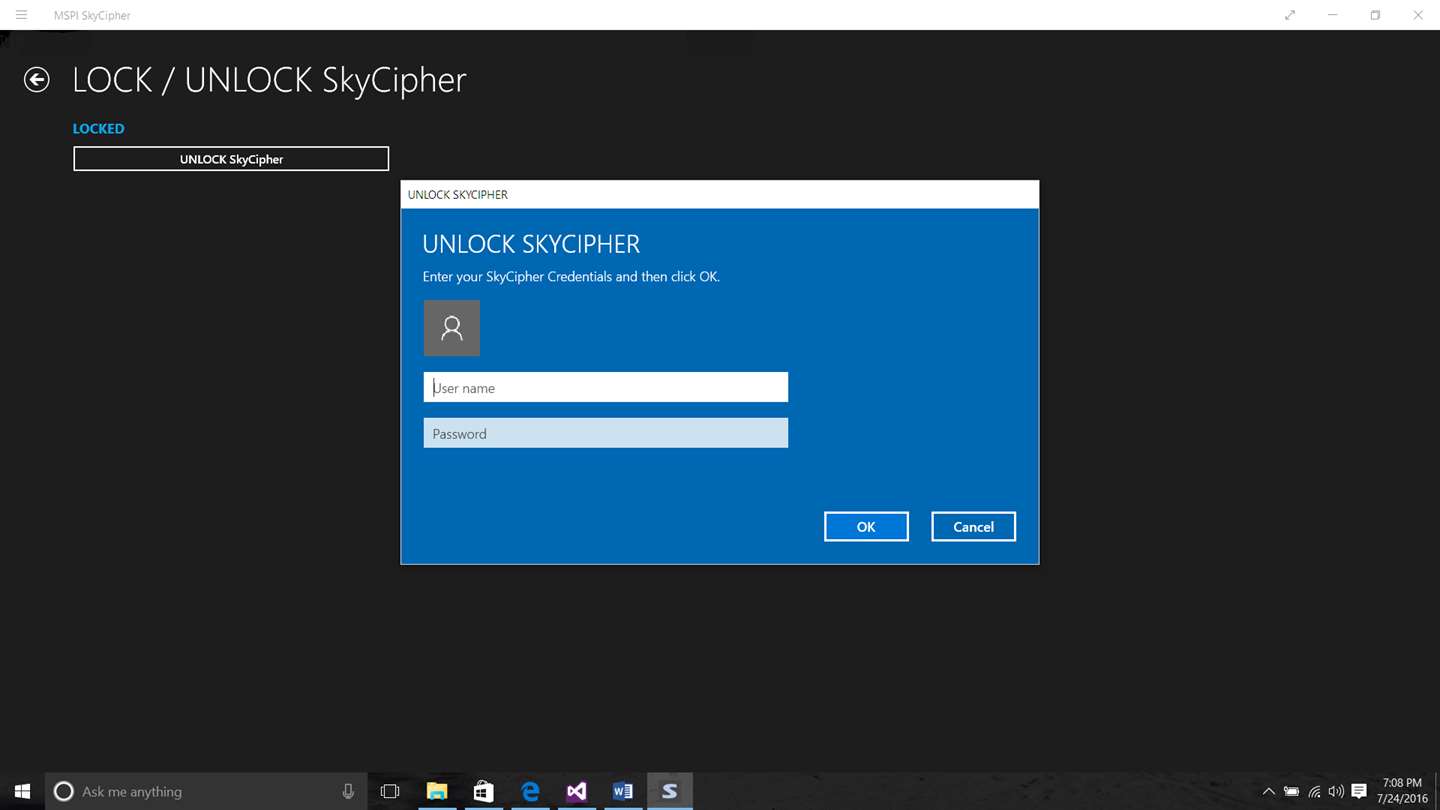Click the UNLOCK SKYCIPHER dialog title bar
The height and width of the screenshot is (810, 1440).
(x=720, y=194)
